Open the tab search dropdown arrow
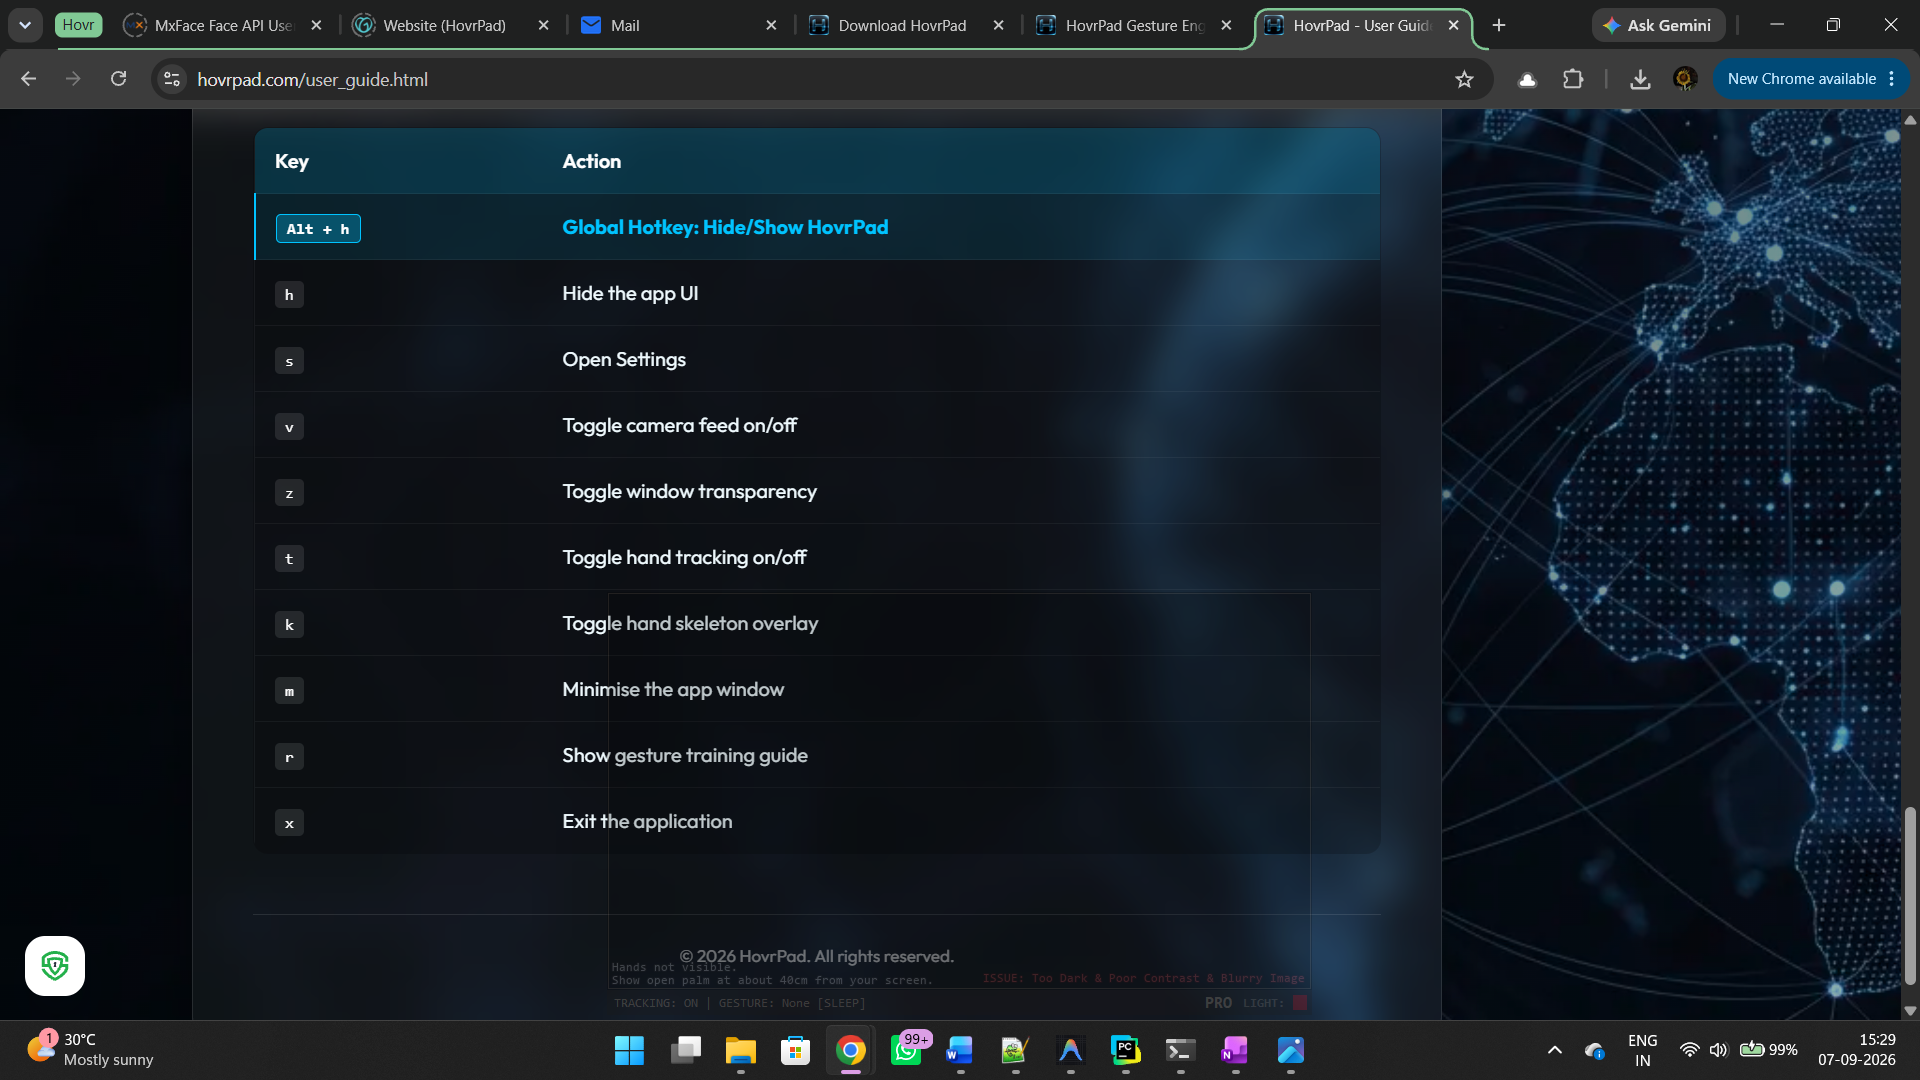The height and width of the screenshot is (1080, 1920). click(25, 25)
